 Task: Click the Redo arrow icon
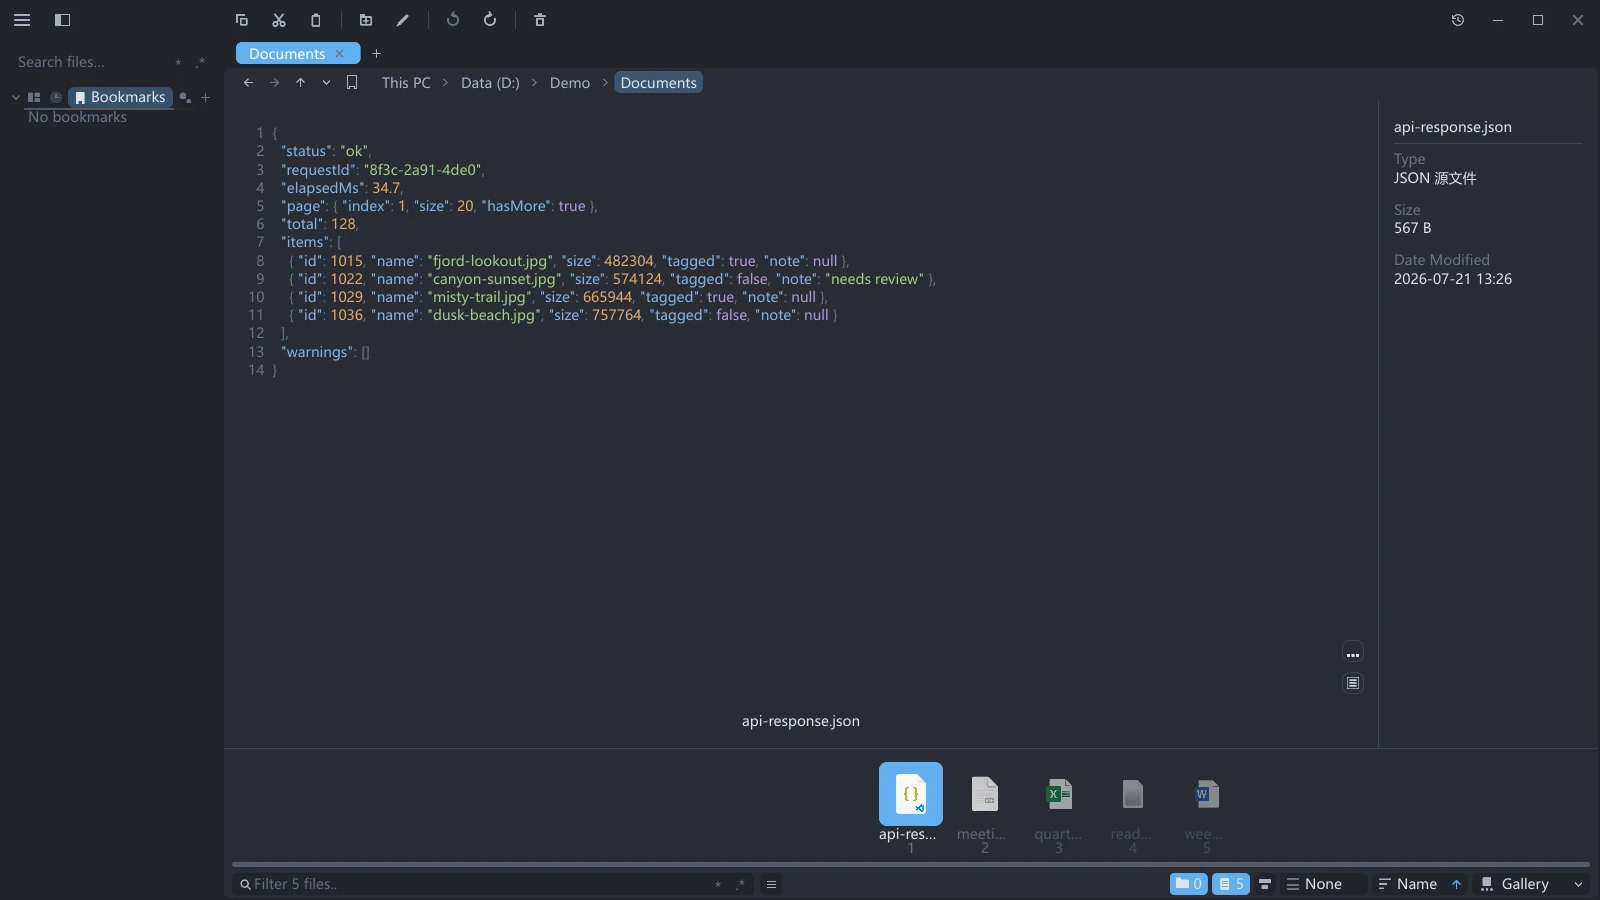point(490,20)
